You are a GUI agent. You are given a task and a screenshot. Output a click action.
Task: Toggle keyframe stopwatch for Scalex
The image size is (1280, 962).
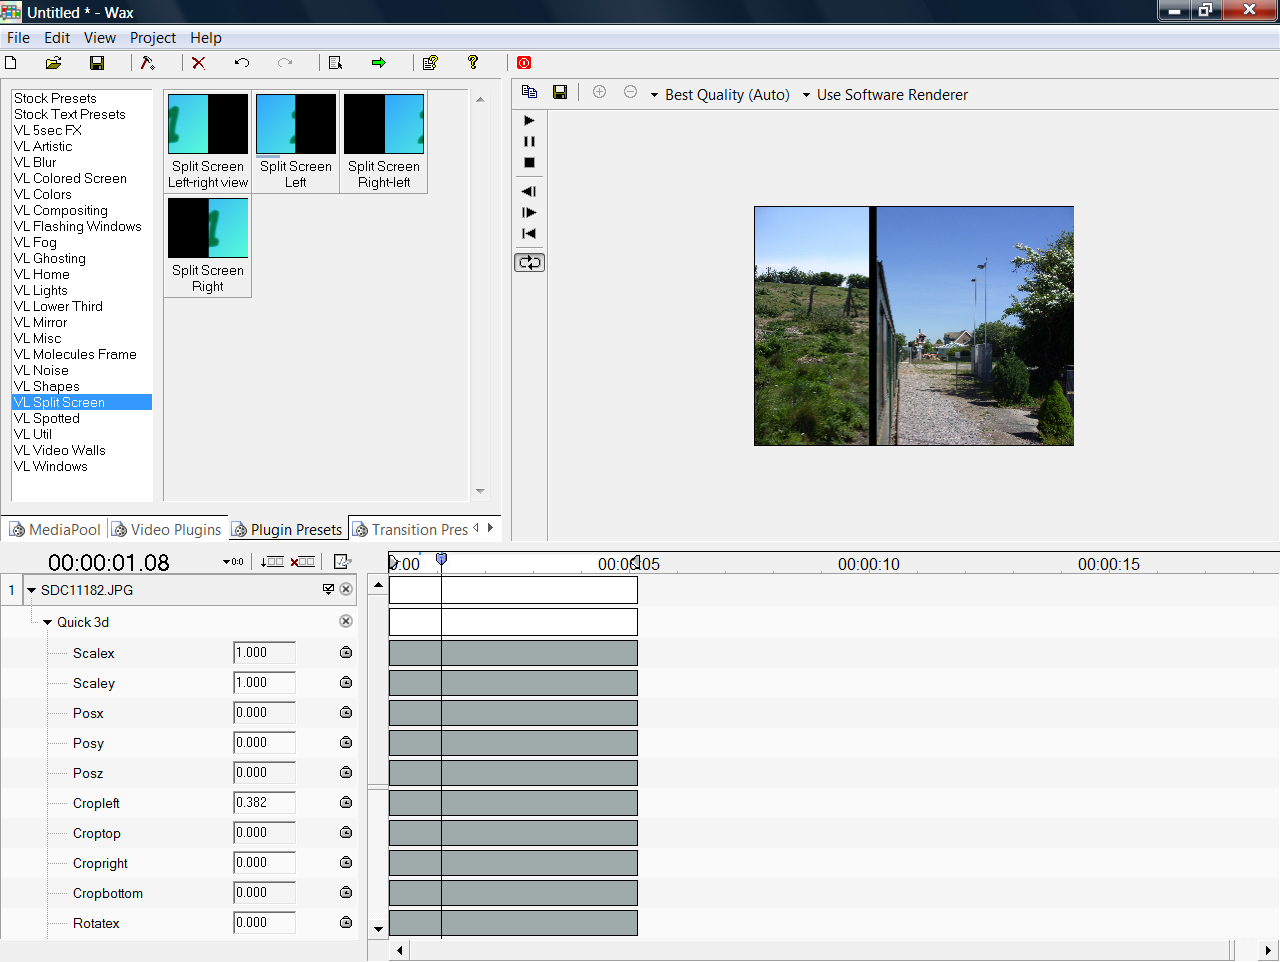point(346,652)
